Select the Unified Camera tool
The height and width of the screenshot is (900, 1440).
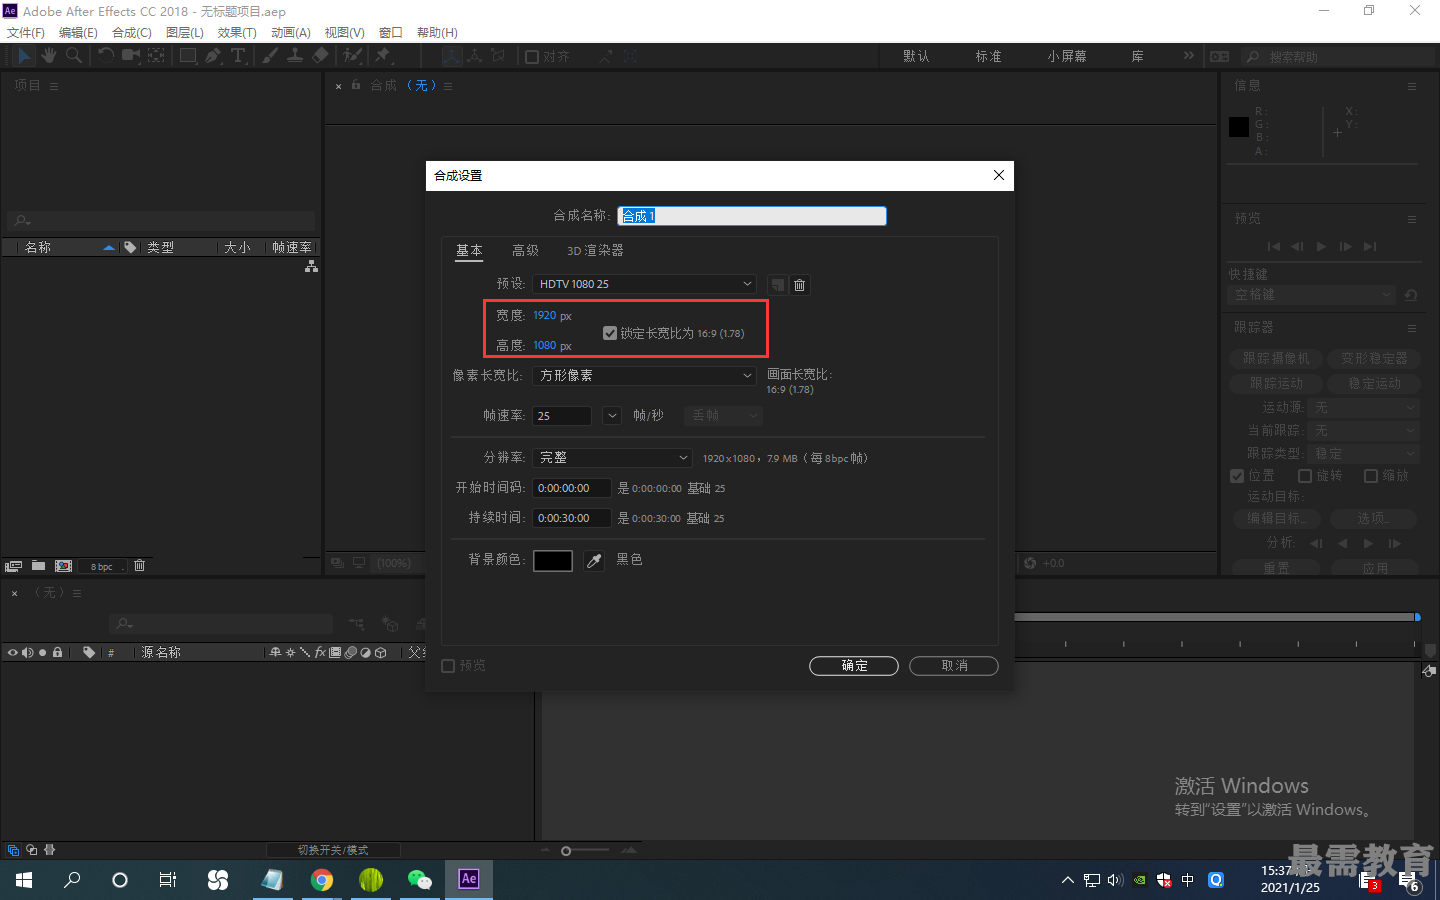point(131,56)
